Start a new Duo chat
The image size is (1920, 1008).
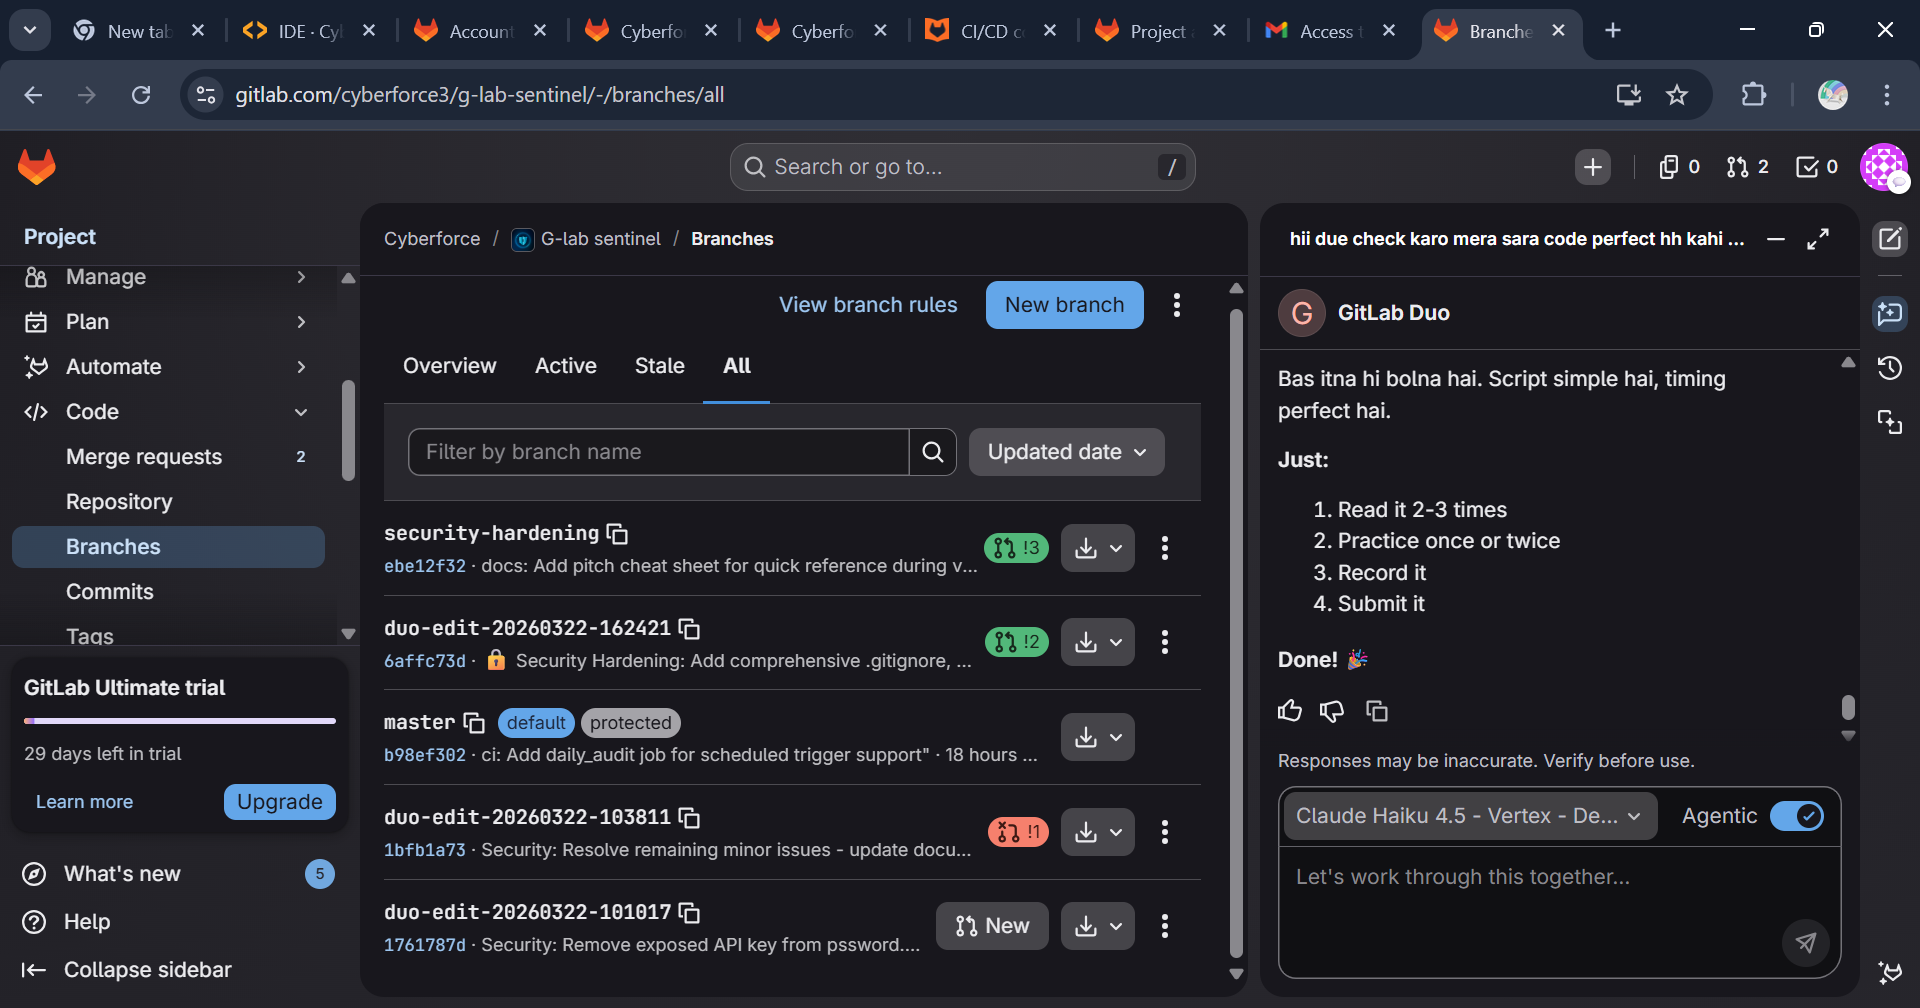coord(1890,239)
